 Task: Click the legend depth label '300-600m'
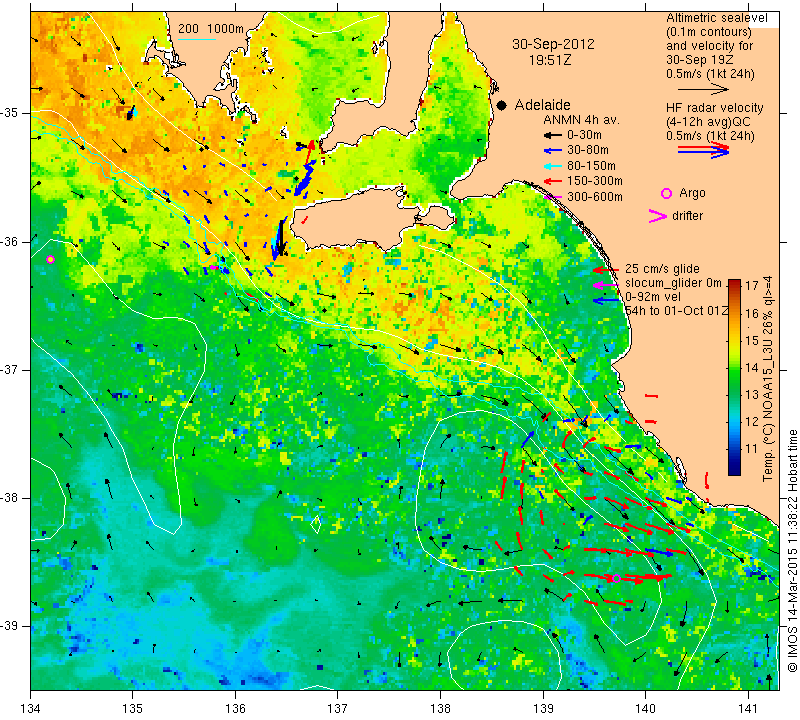[x=594, y=197]
